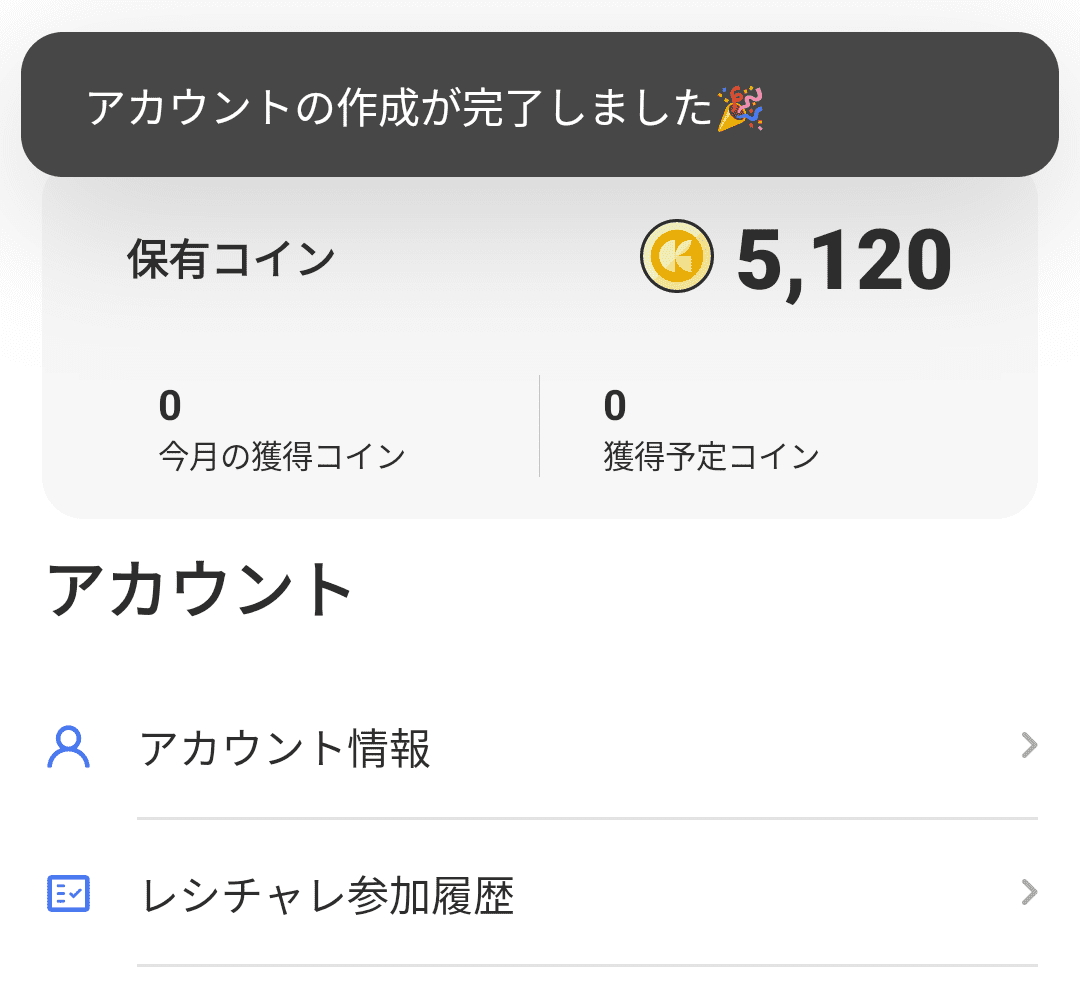Open account details via the person silhouette icon

67,744
